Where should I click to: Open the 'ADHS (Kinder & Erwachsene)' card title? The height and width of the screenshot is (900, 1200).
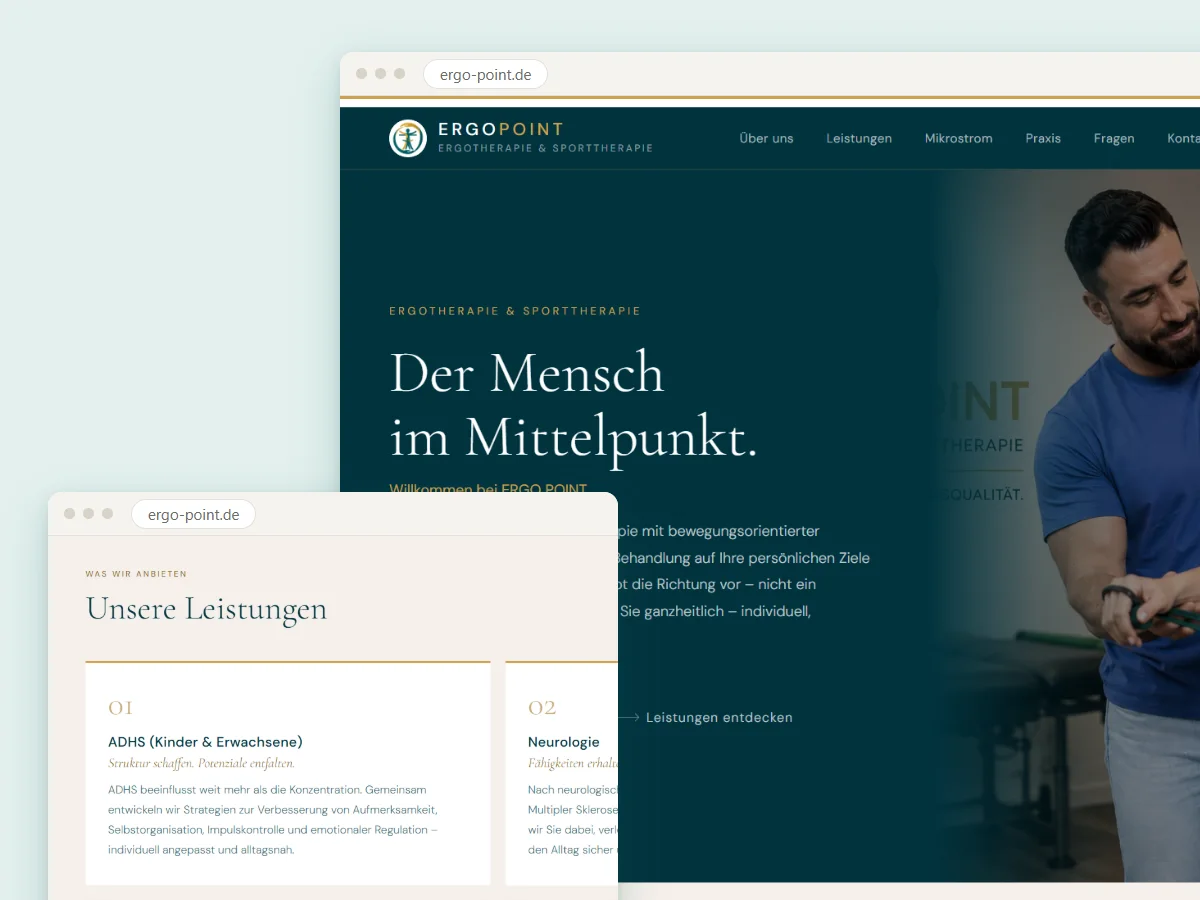(x=205, y=742)
